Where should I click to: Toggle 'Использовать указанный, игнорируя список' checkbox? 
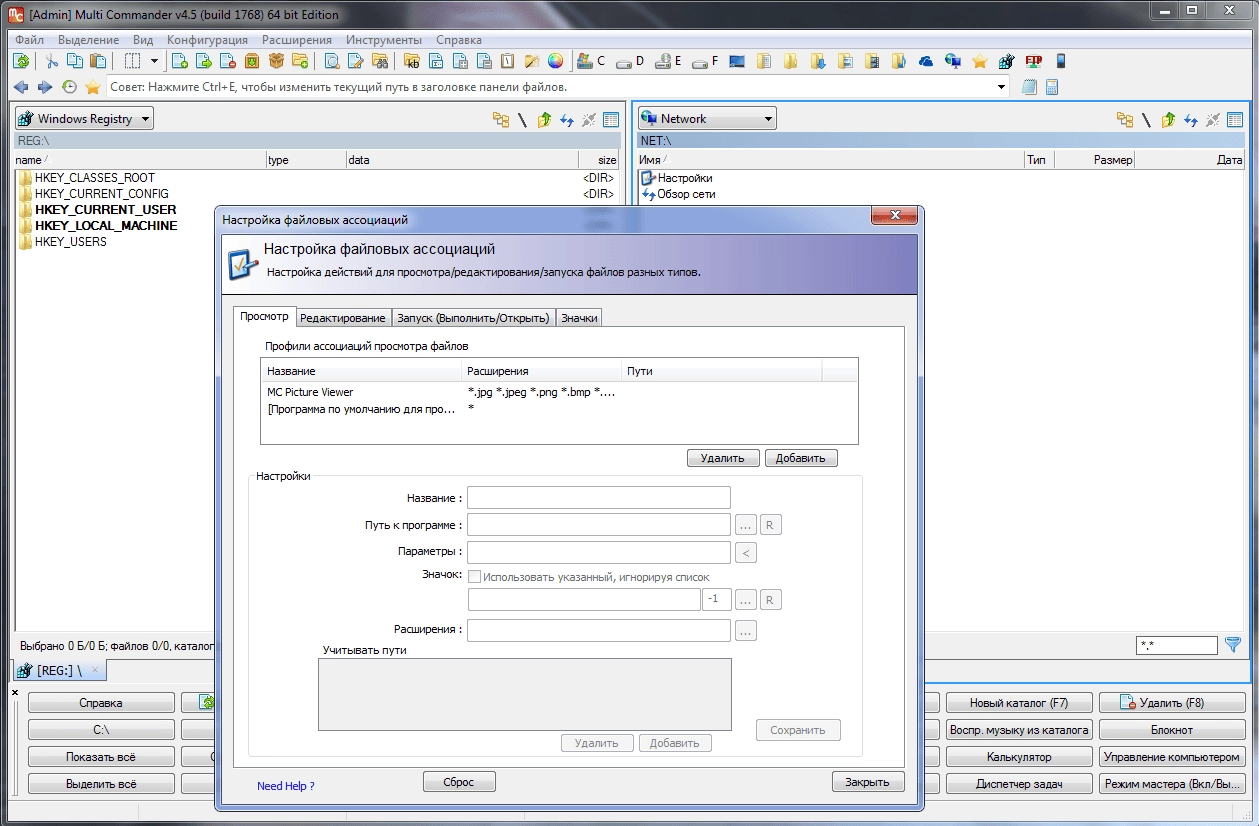pyautogui.click(x=475, y=577)
